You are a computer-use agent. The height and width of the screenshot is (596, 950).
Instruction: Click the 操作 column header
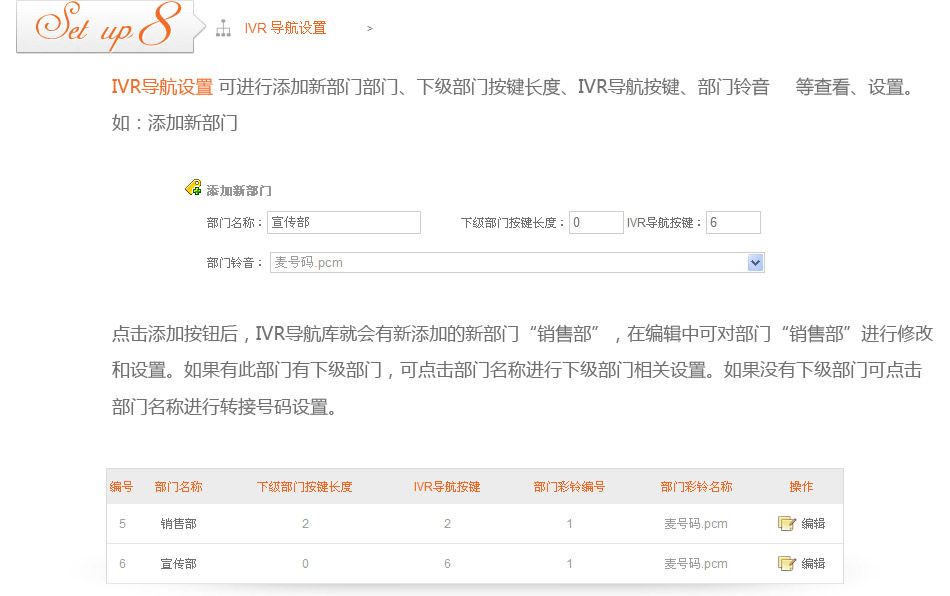pyautogui.click(x=801, y=487)
